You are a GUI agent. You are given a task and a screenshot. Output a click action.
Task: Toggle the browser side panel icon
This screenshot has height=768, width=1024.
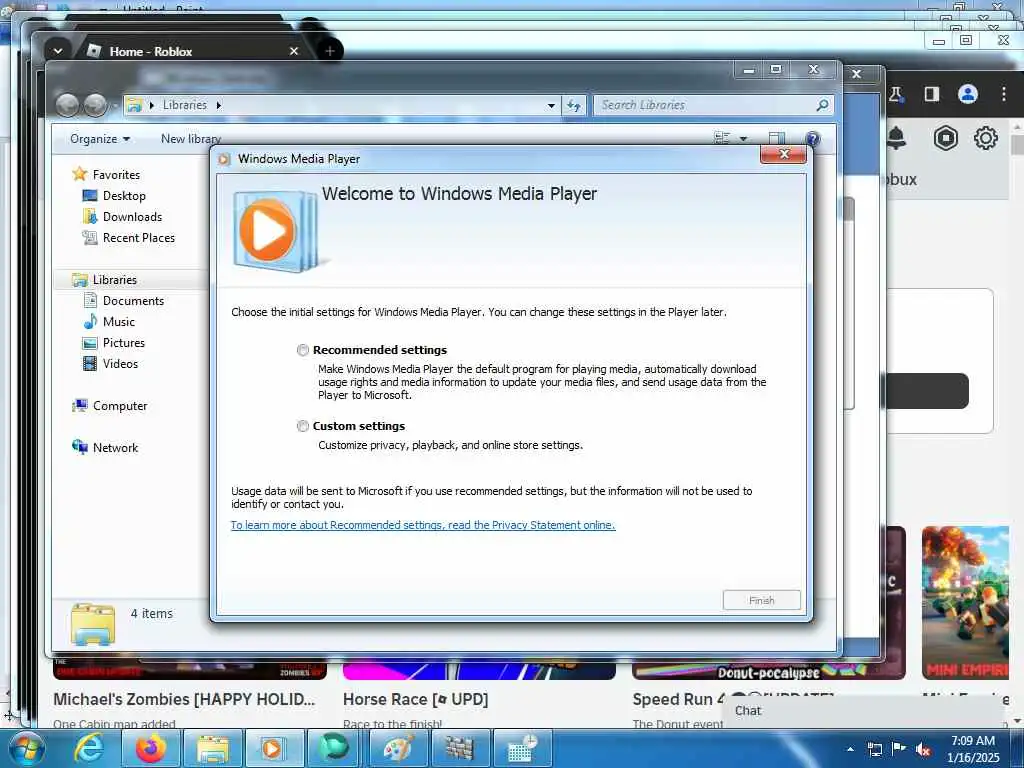coord(932,95)
